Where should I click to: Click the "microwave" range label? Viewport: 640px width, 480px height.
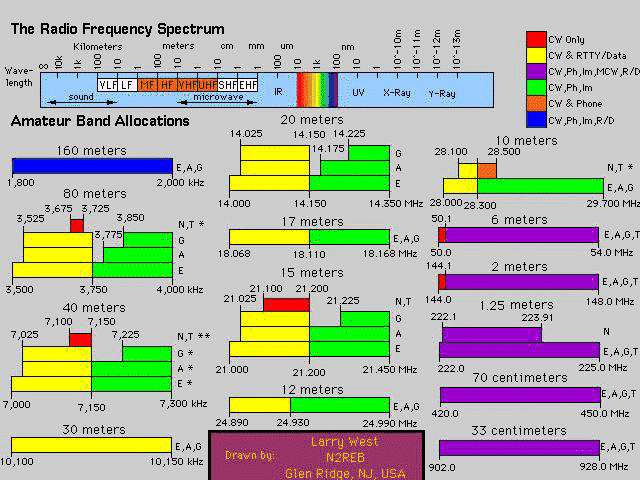pyautogui.click(x=218, y=97)
